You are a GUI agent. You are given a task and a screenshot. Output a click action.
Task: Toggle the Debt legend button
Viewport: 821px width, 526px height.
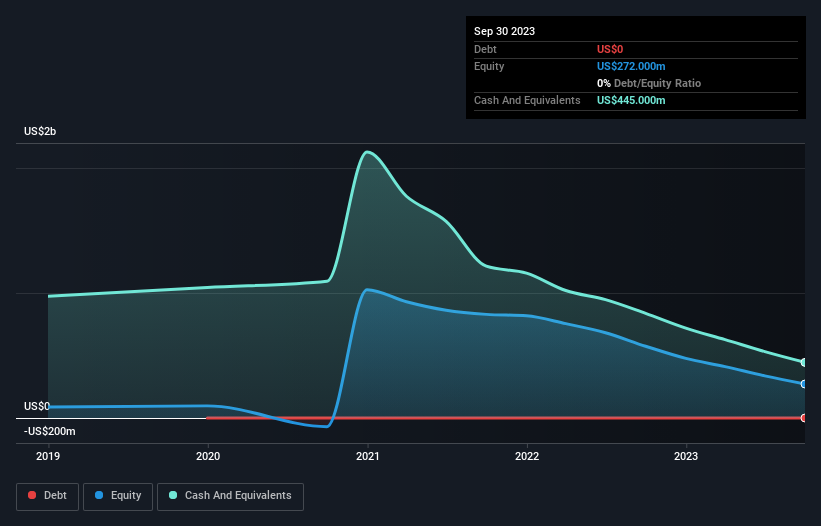coord(47,496)
